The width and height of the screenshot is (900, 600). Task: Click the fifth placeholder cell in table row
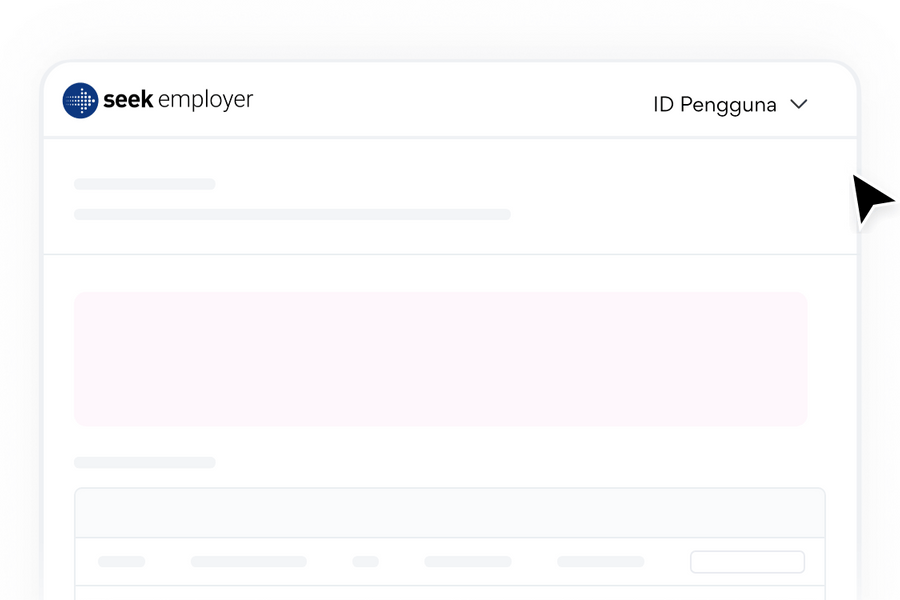click(x=600, y=562)
